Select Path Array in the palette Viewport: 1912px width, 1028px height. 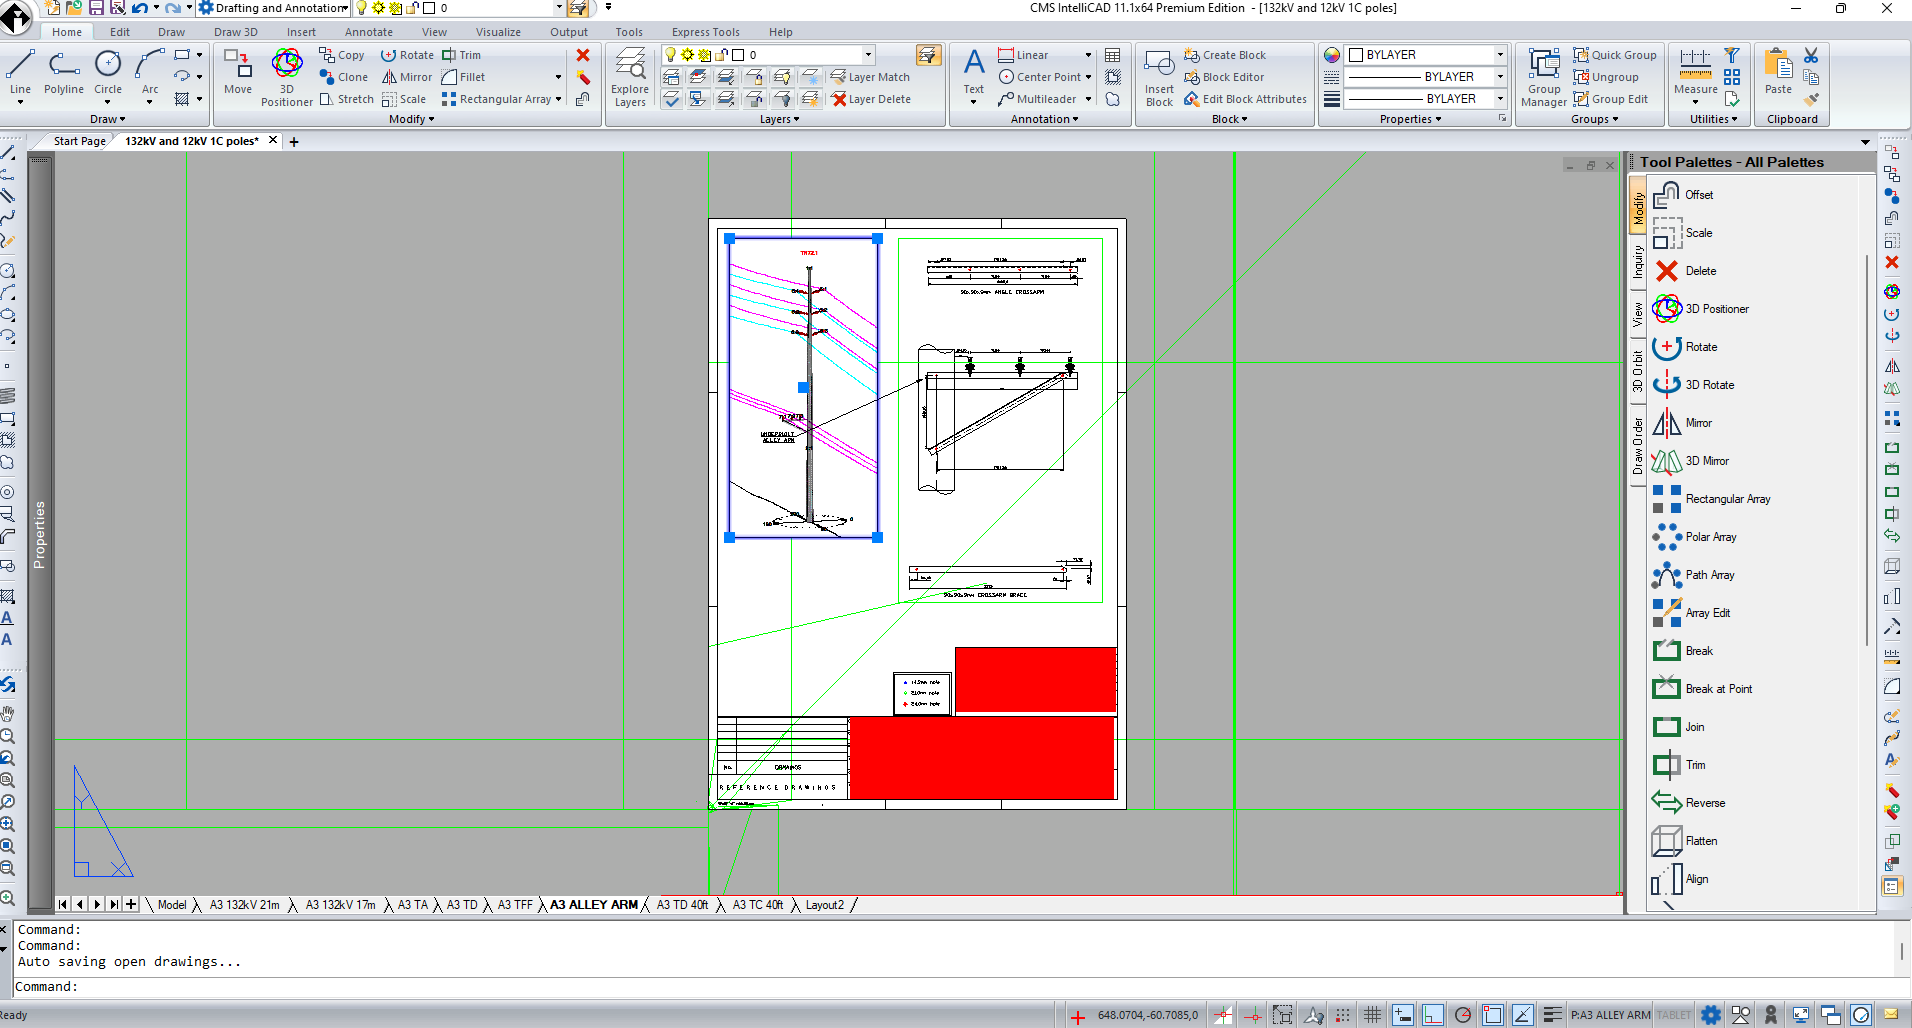pos(1694,575)
